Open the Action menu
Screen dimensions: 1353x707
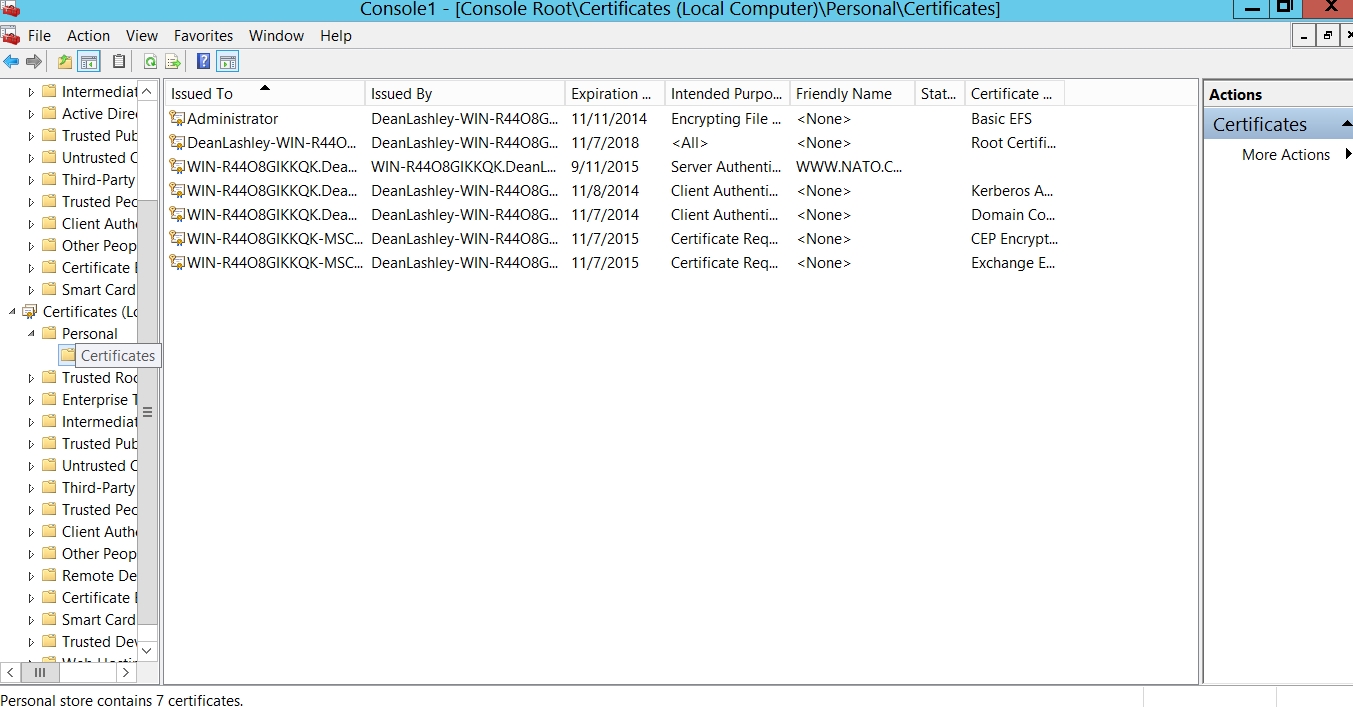(x=88, y=35)
